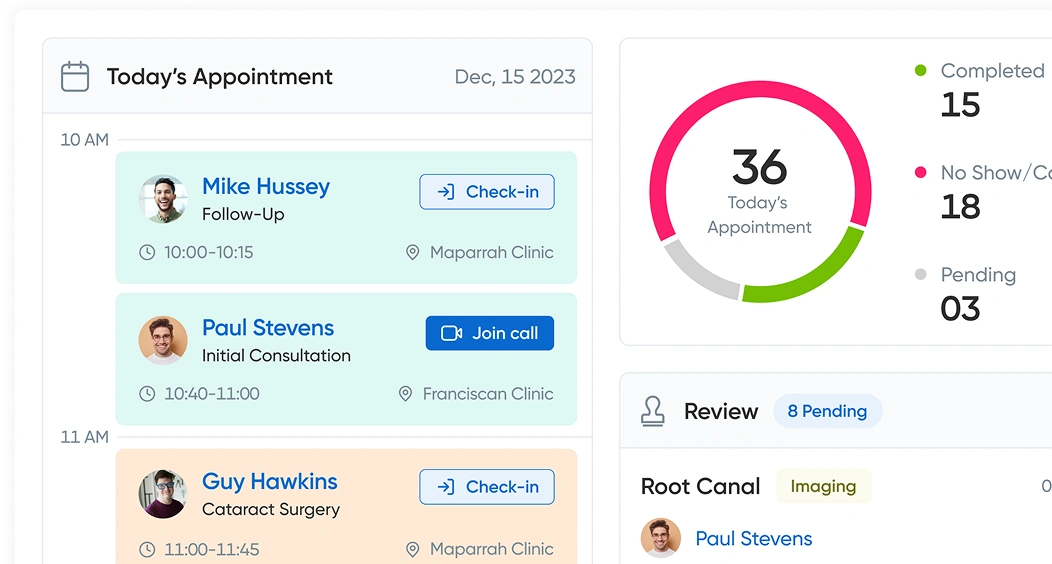Click the gray Pending segment of donut chart
Screen dimensions: 1052x564
[698, 273]
